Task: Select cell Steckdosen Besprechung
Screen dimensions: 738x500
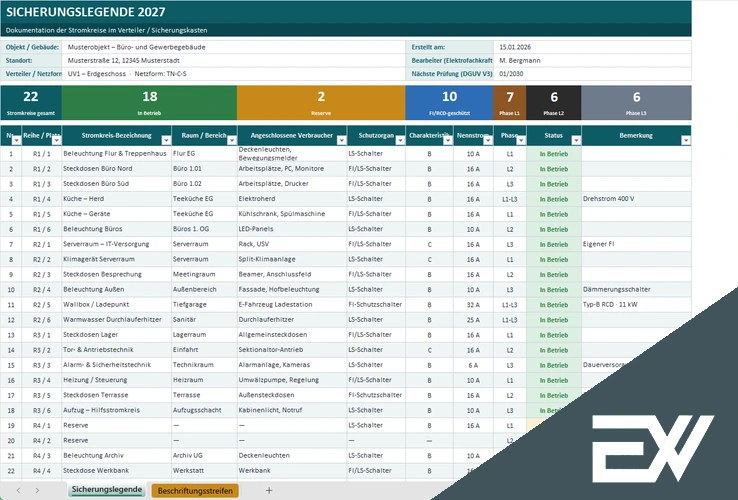Action: pos(116,274)
